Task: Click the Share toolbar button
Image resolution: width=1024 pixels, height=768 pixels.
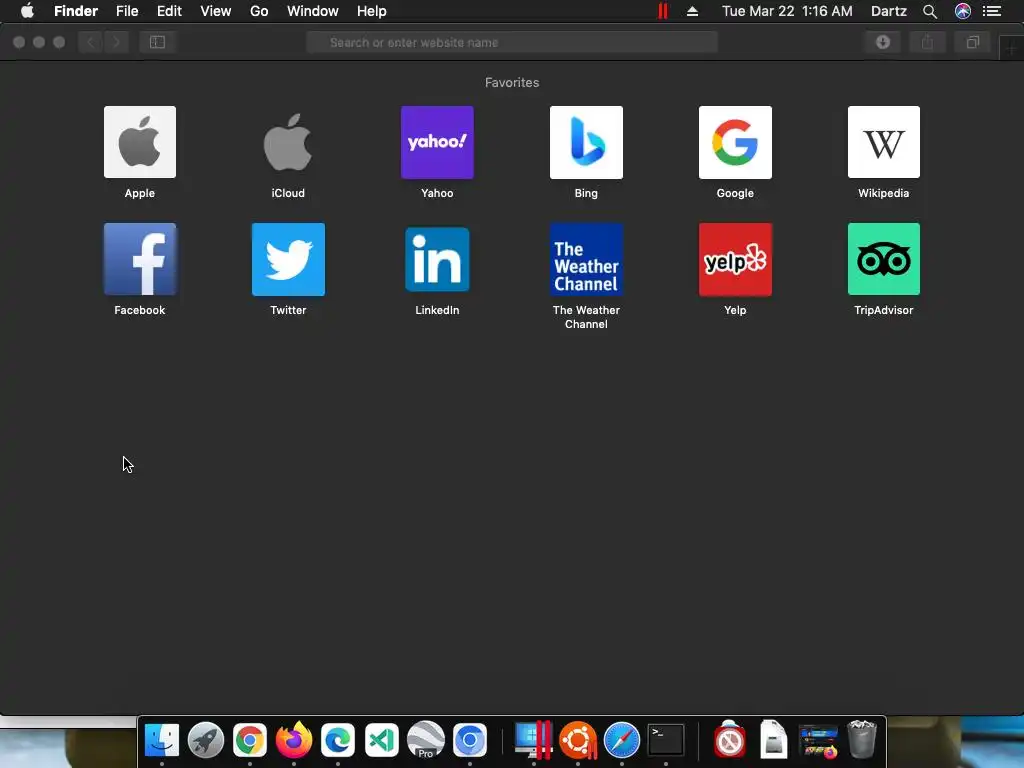Action: point(927,42)
